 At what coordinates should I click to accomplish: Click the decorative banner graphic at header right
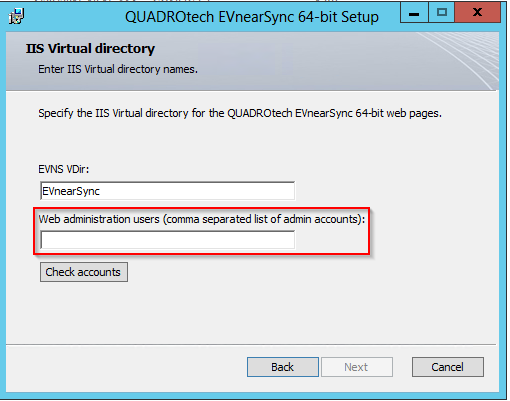tap(458, 61)
